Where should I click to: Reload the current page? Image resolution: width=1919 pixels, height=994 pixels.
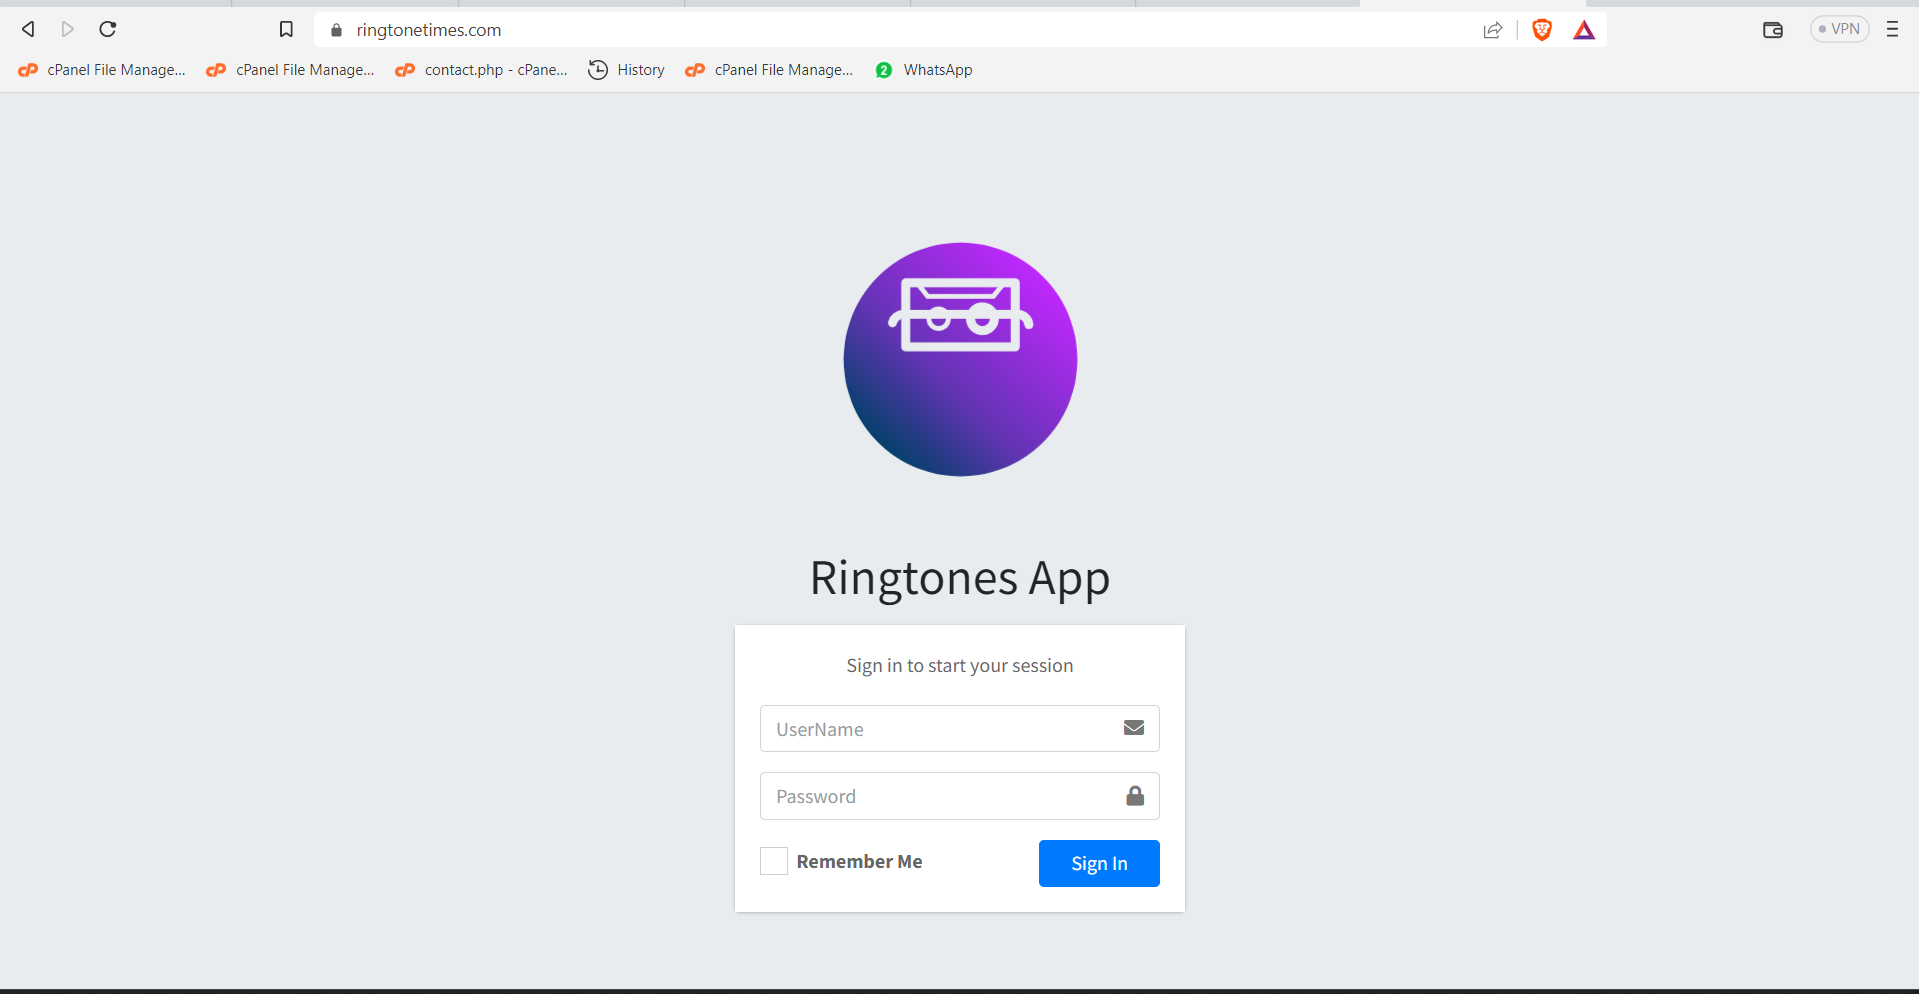tap(108, 29)
